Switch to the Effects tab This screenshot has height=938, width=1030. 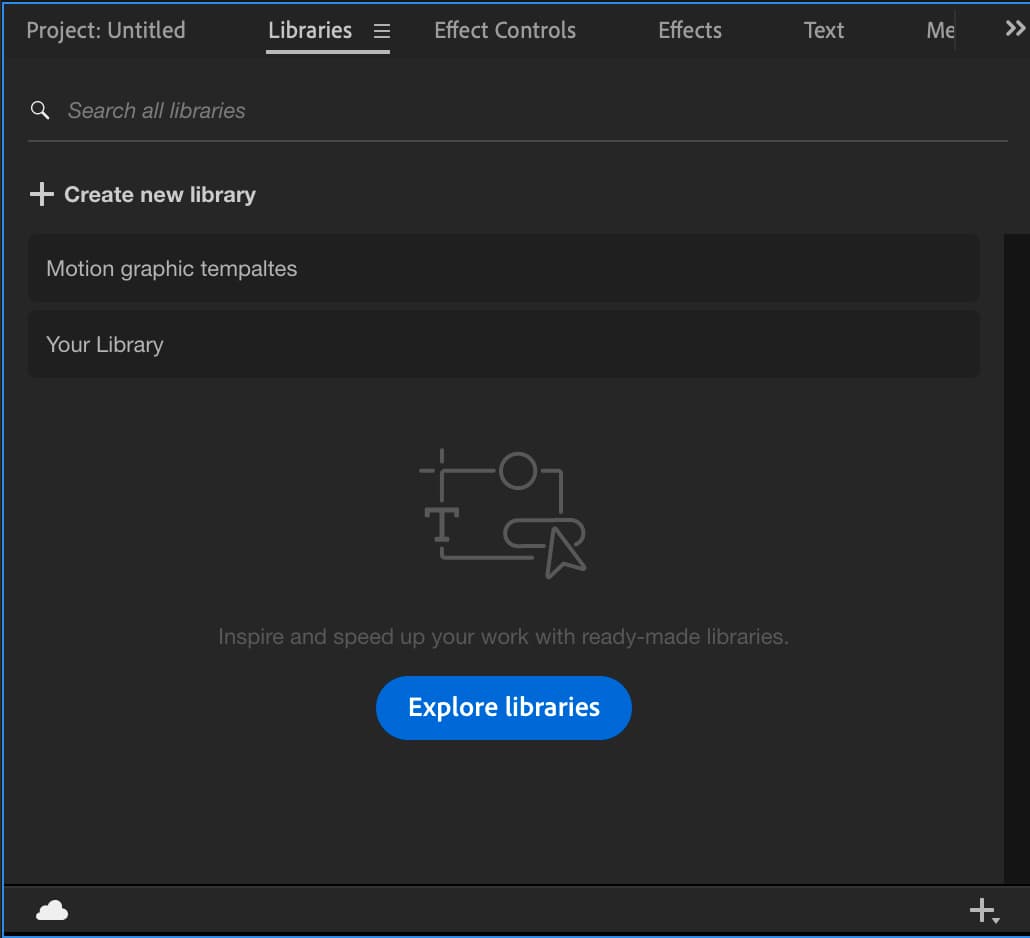689,30
